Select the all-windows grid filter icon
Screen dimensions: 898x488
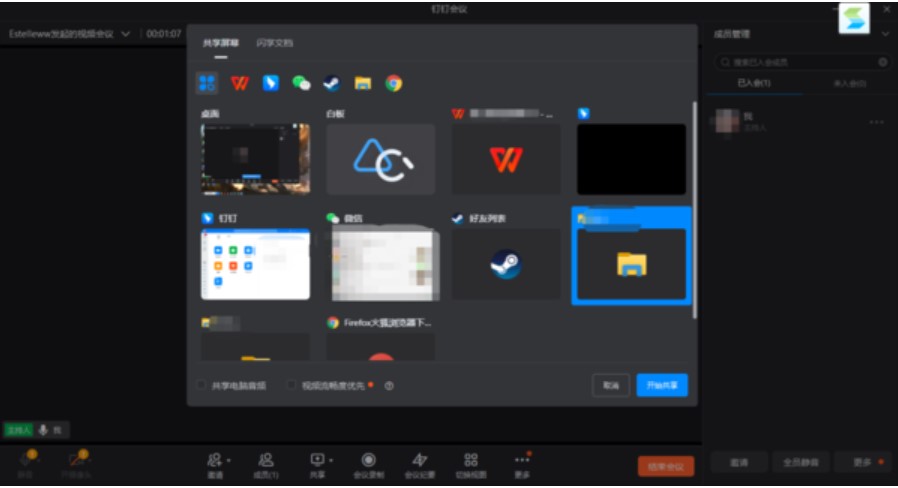click(207, 83)
